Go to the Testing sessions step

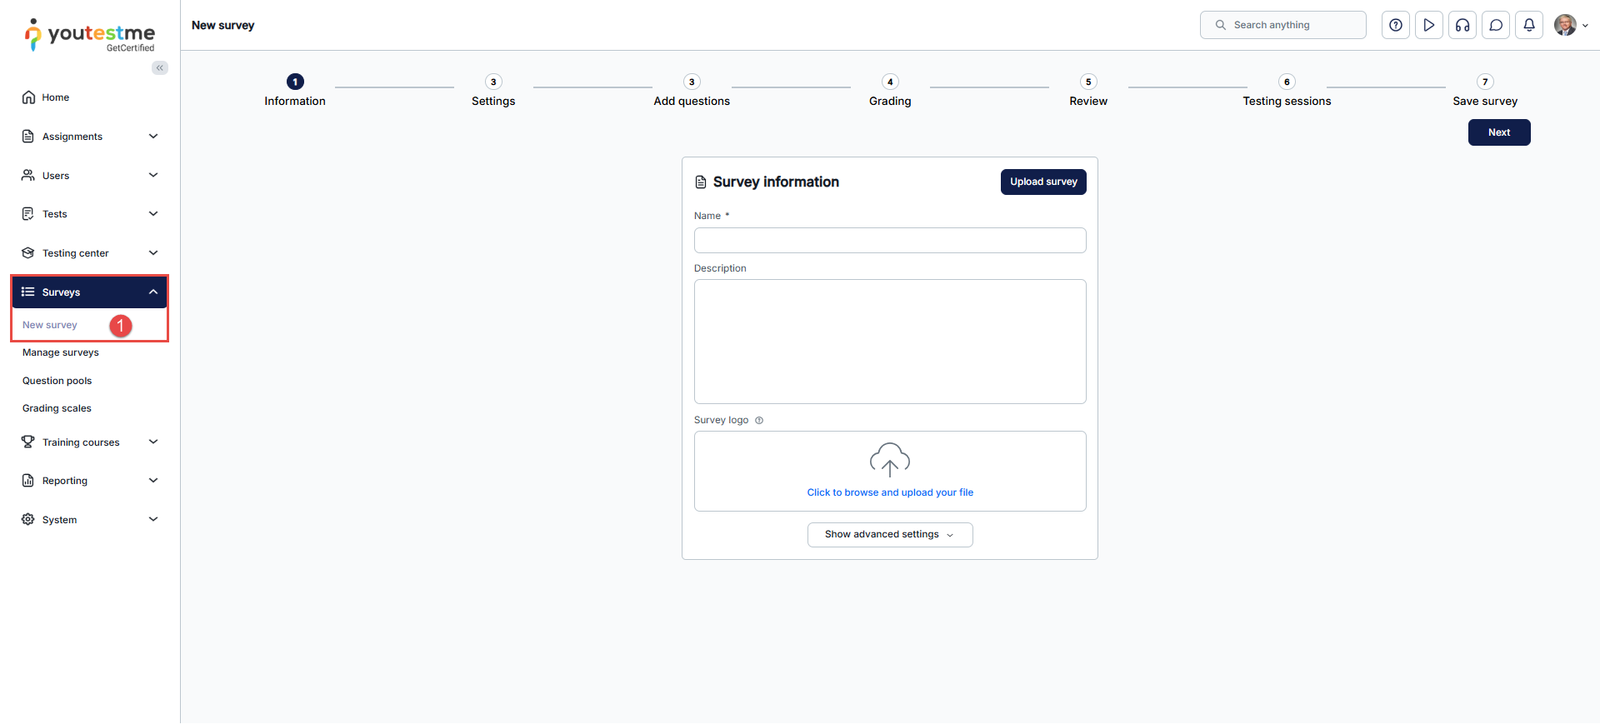pyautogui.click(x=1287, y=90)
